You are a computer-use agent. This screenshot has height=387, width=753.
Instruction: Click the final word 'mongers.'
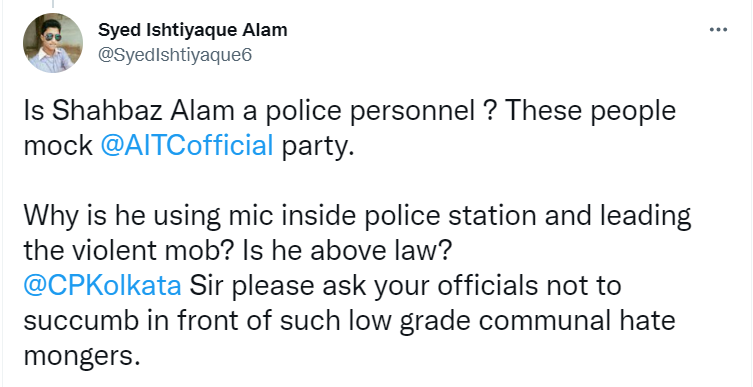point(82,357)
